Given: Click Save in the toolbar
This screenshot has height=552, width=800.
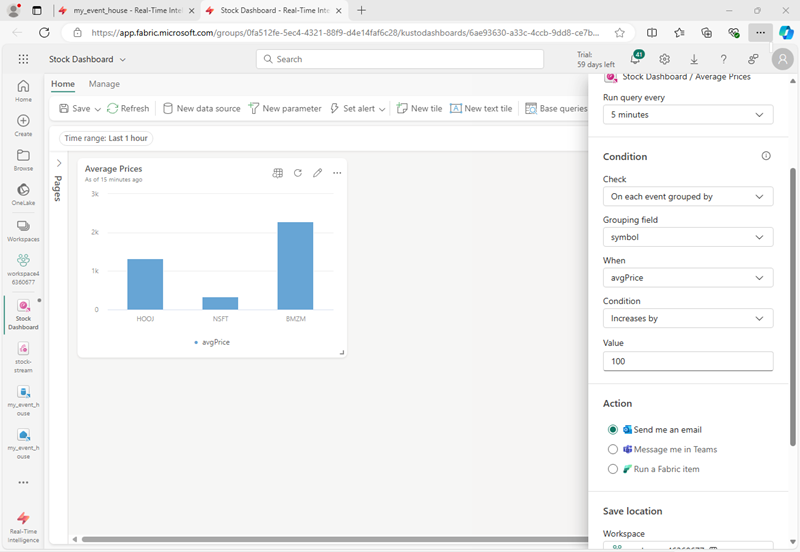Looking at the screenshot, I should coord(75,109).
